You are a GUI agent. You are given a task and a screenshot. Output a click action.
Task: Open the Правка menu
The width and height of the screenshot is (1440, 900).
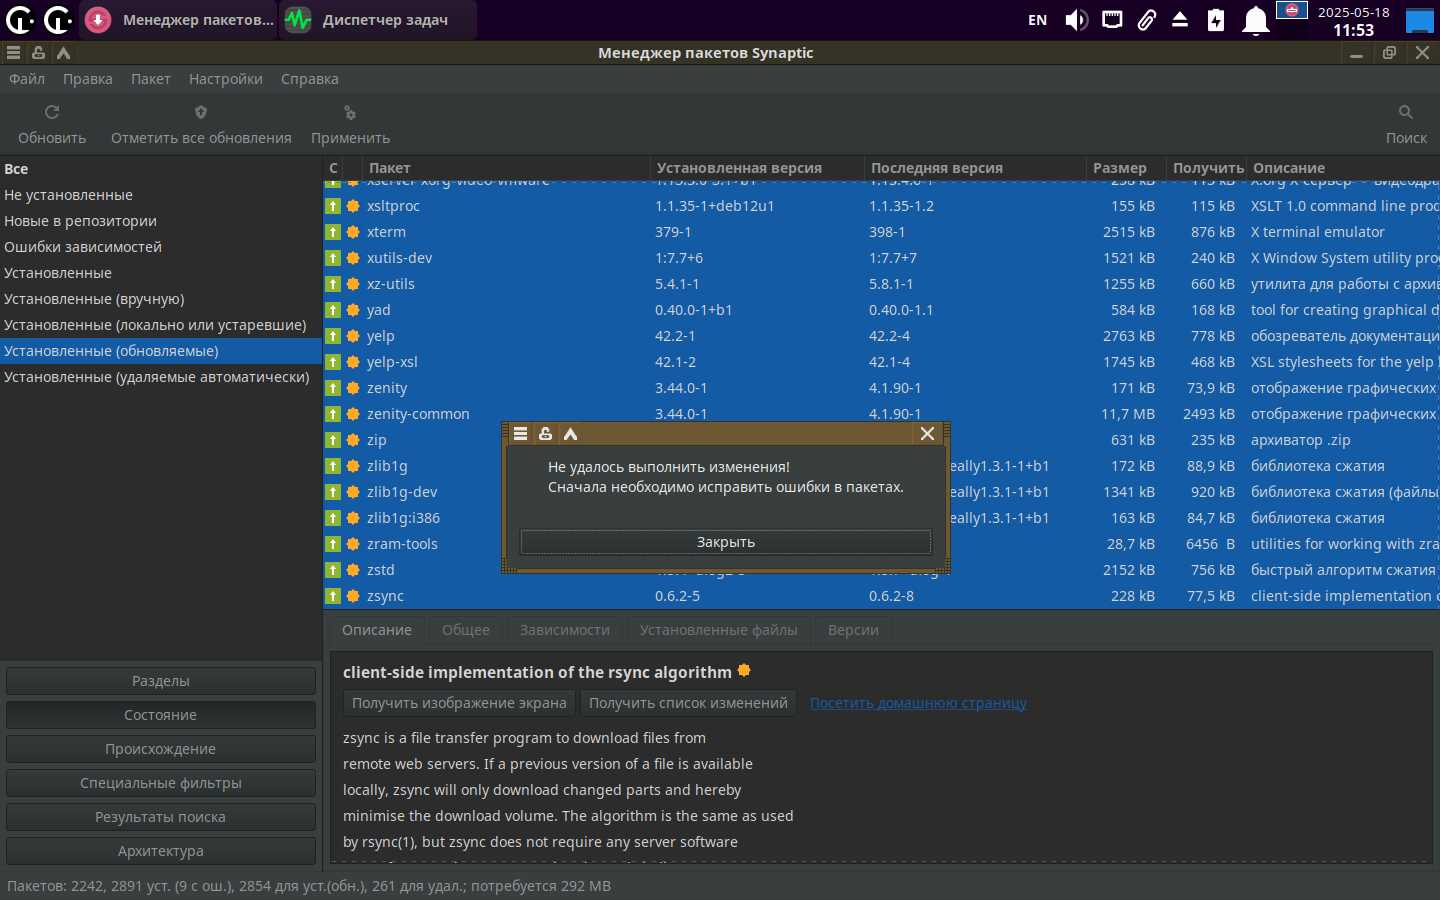pyautogui.click(x=88, y=79)
